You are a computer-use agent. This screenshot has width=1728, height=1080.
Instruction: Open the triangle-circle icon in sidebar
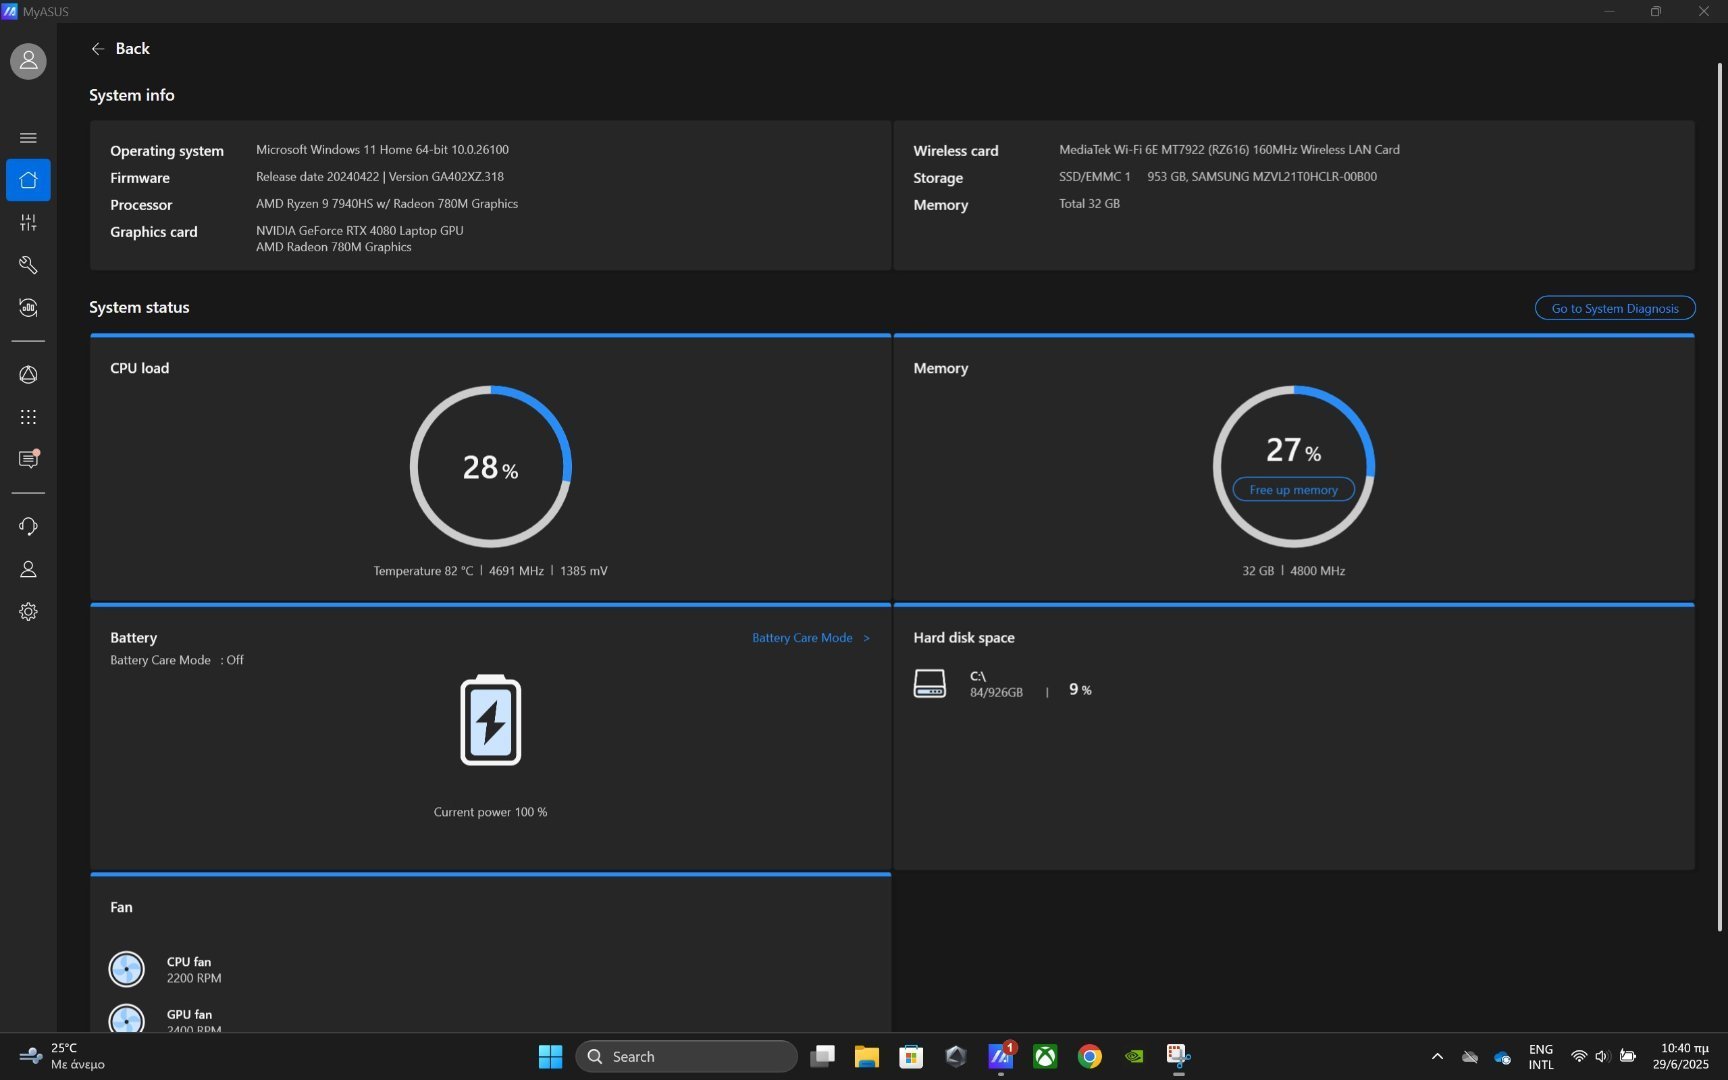(28, 375)
